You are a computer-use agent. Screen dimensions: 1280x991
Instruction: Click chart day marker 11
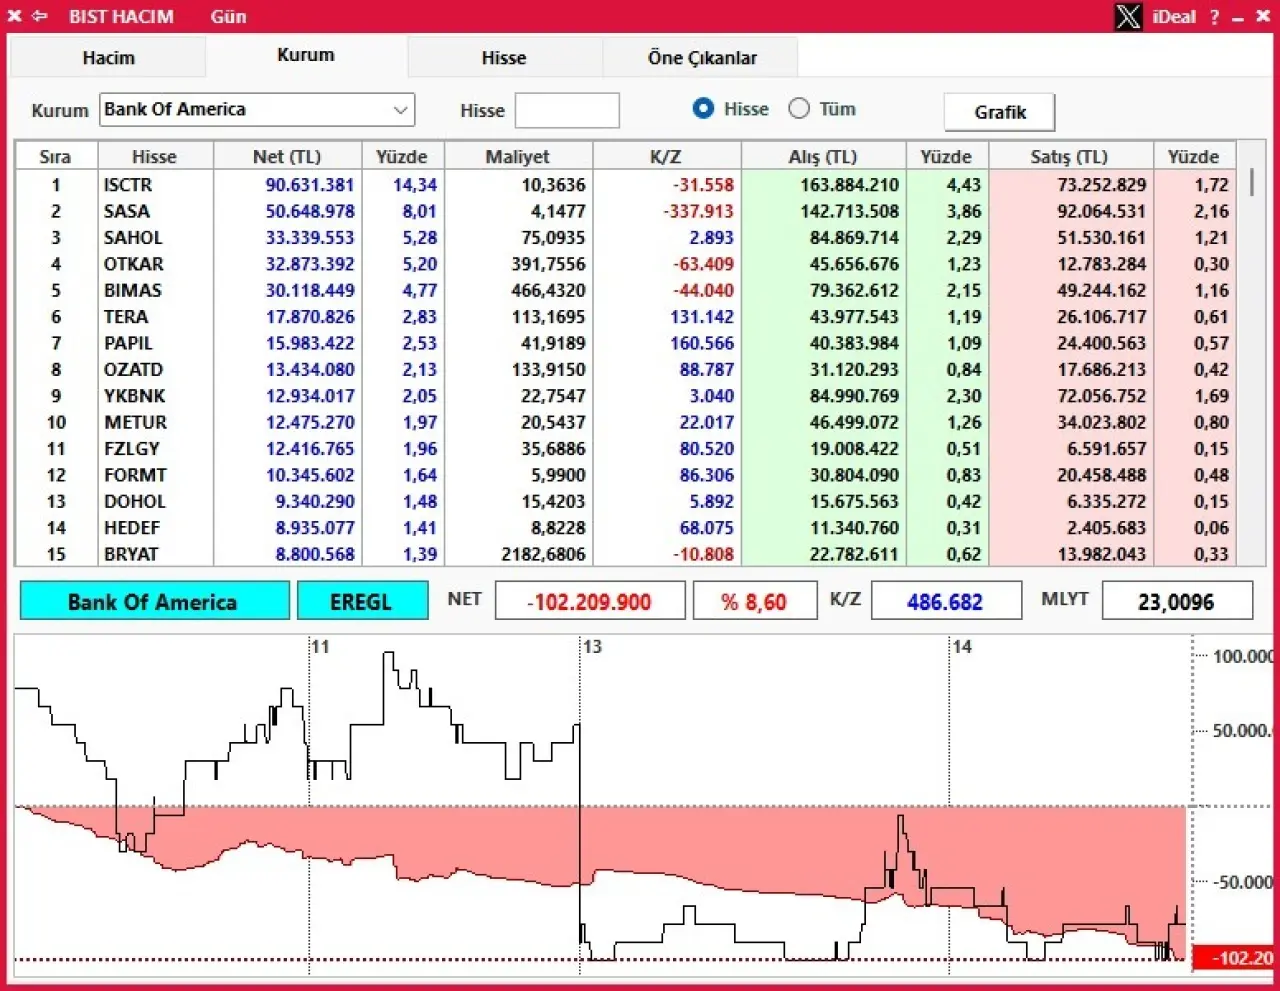coord(320,647)
